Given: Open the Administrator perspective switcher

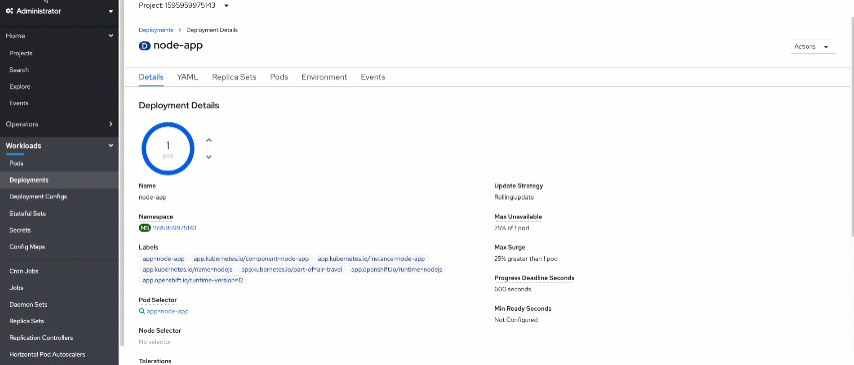Looking at the screenshot, I should (59, 11).
